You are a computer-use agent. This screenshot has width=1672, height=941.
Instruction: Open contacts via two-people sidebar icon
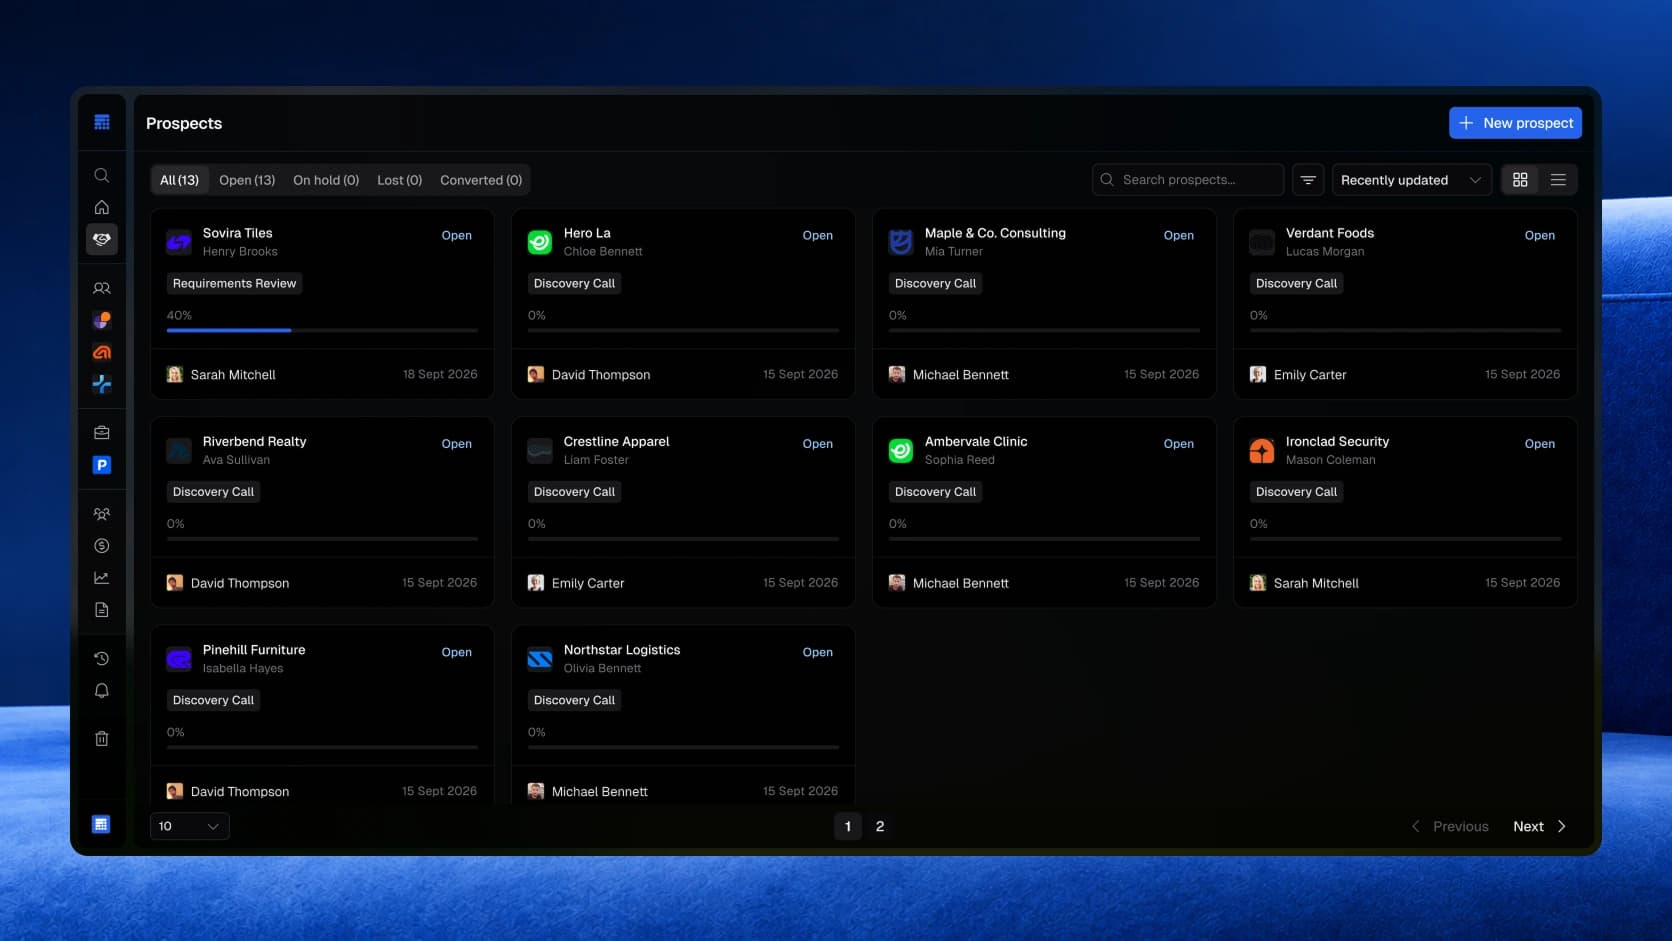pyautogui.click(x=101, y=288)
